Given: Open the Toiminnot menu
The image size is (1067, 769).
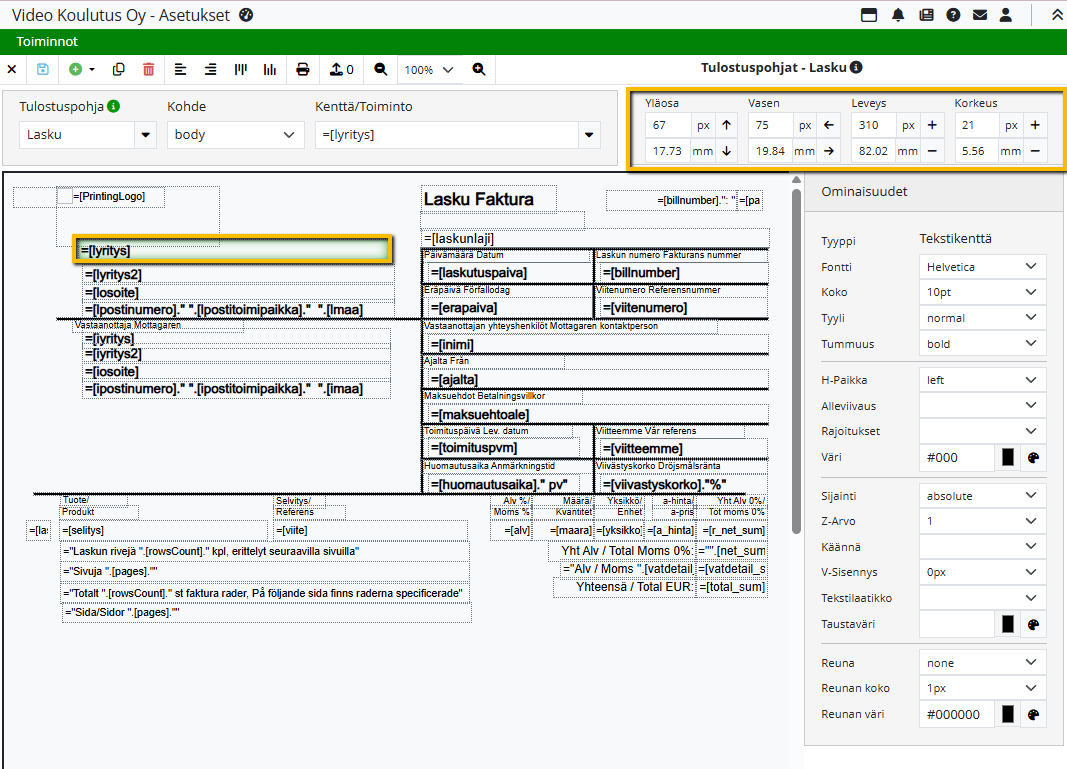Looking at the screenshot, I should 47,42.
